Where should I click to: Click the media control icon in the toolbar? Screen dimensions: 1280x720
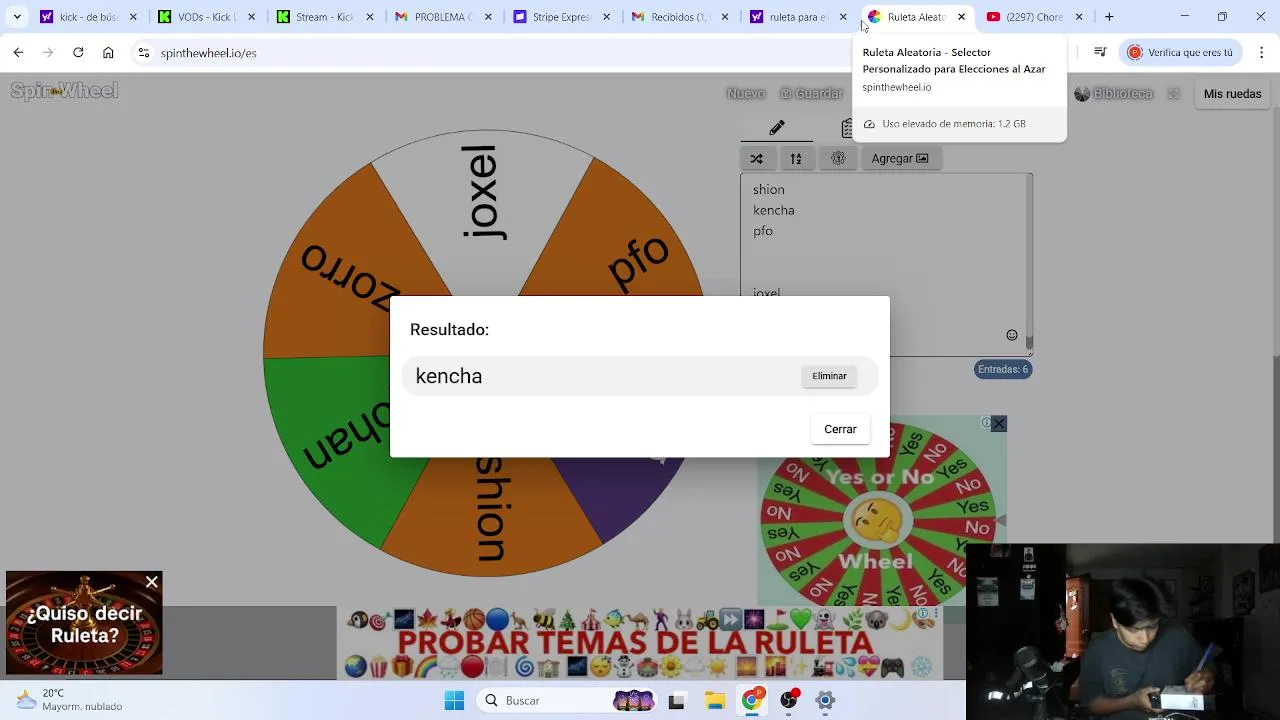(x=1100, y=52)
